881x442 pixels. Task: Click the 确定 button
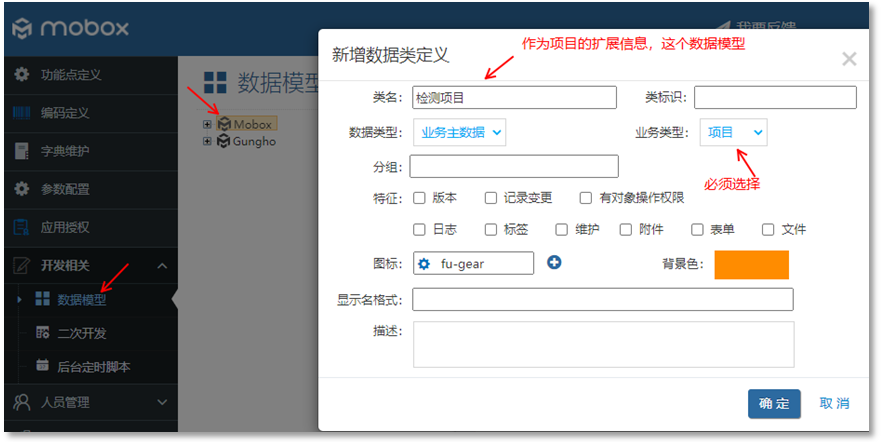click(x=774, y=403)
